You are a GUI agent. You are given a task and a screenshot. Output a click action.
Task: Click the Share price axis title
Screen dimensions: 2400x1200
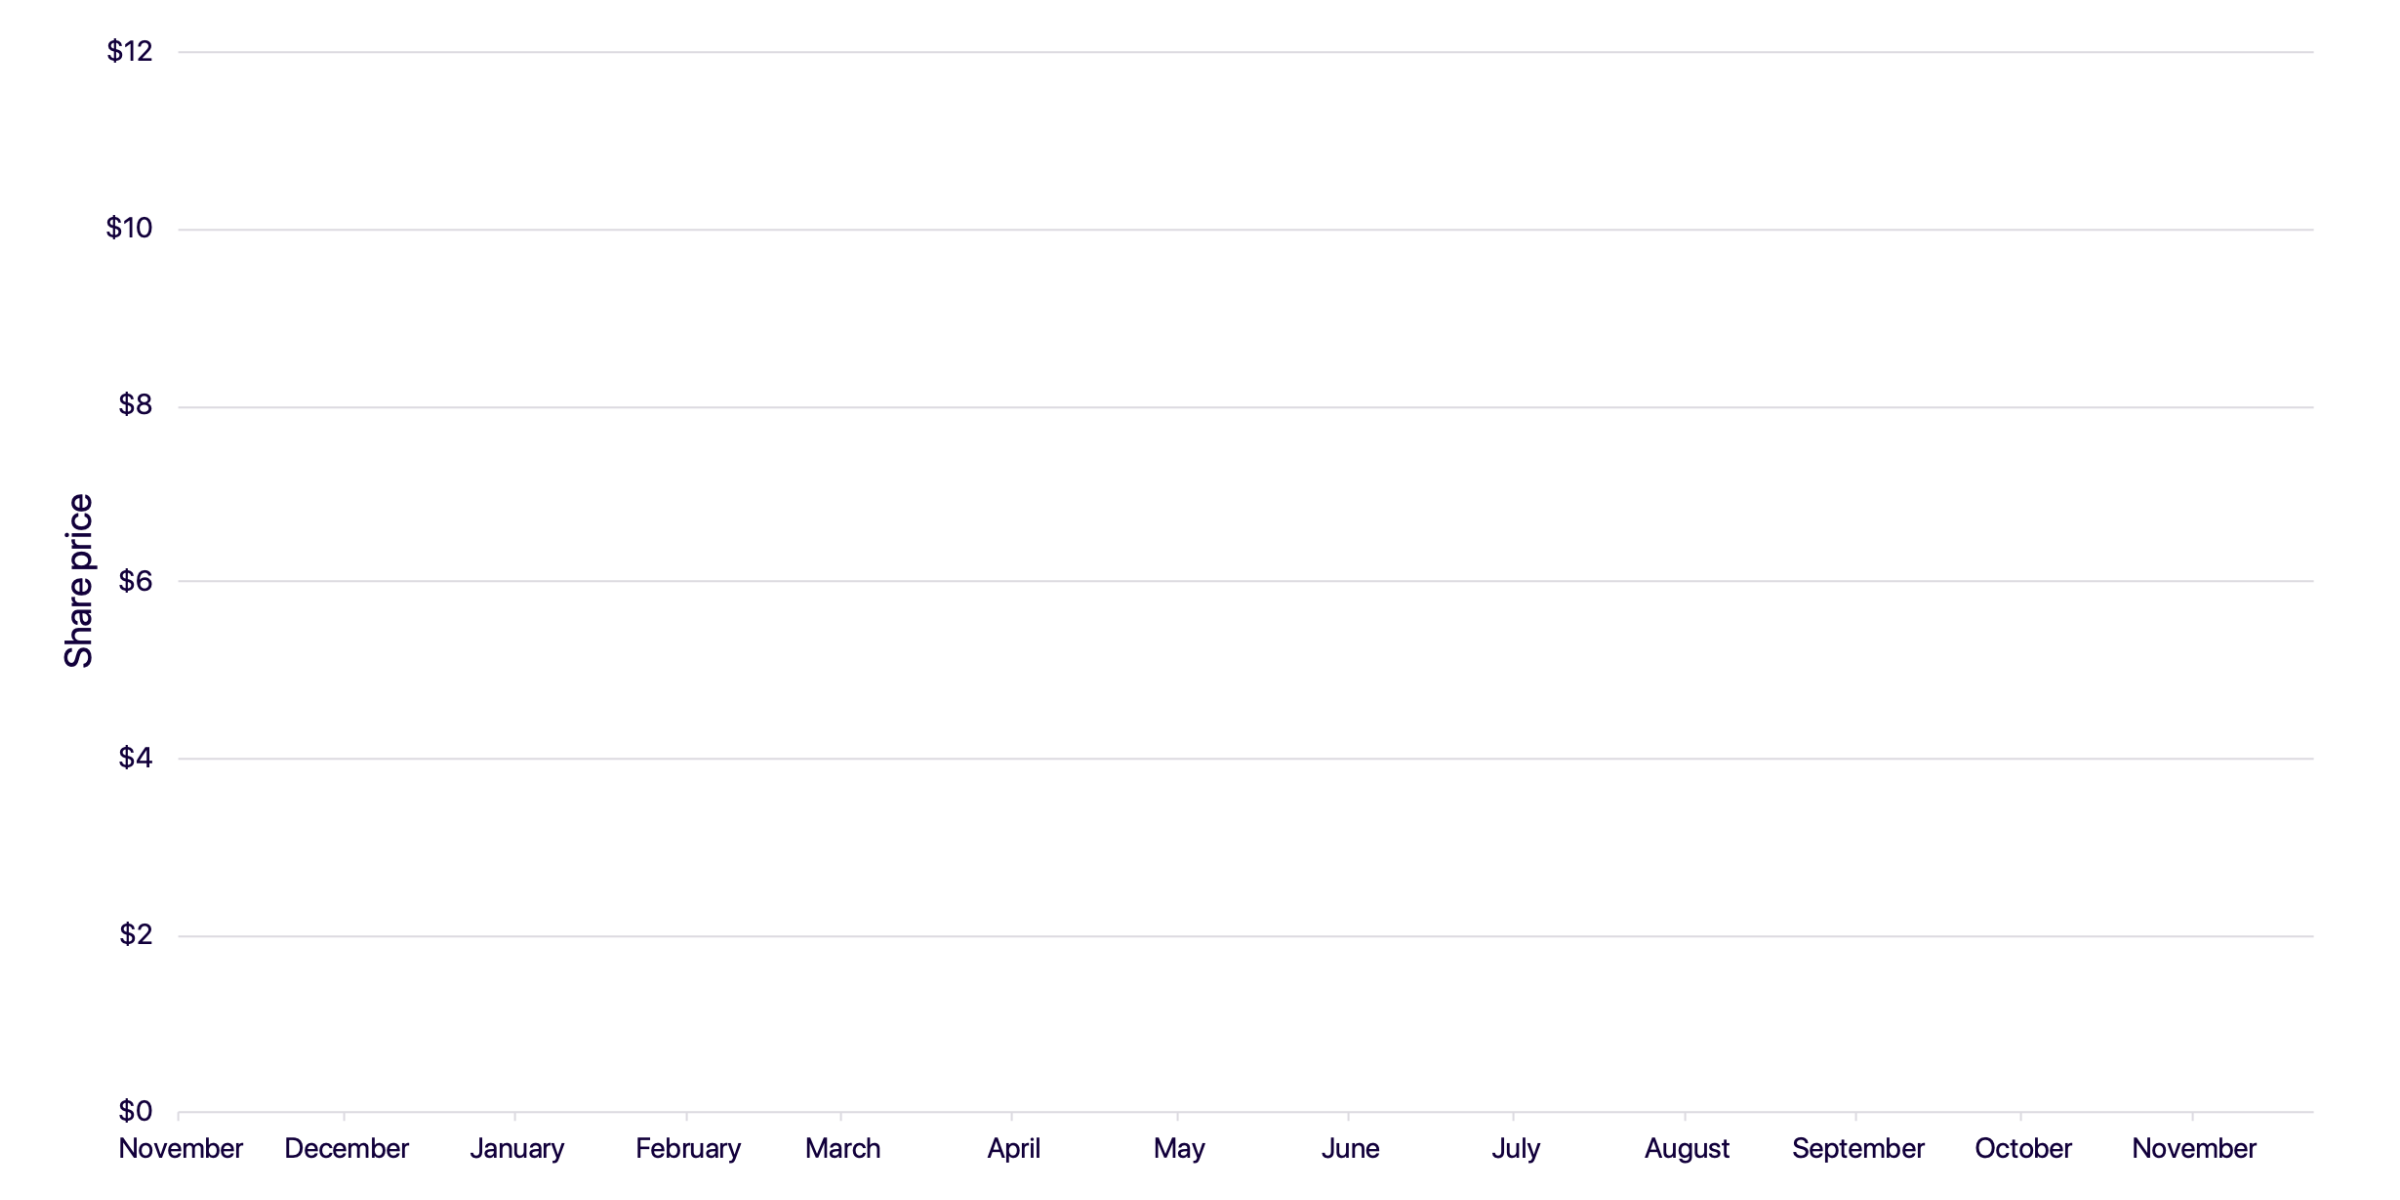pyautogui.click(x=78, y=581)
